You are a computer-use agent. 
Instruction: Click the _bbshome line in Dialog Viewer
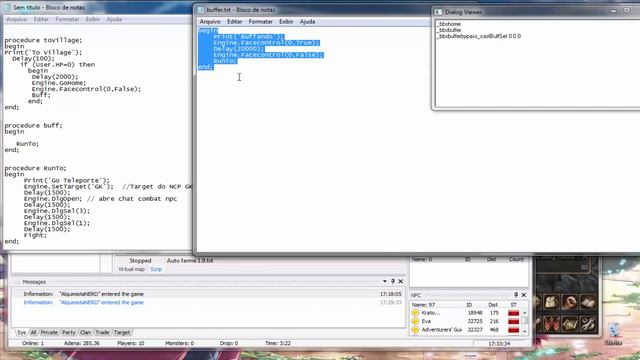click(449, 24)
